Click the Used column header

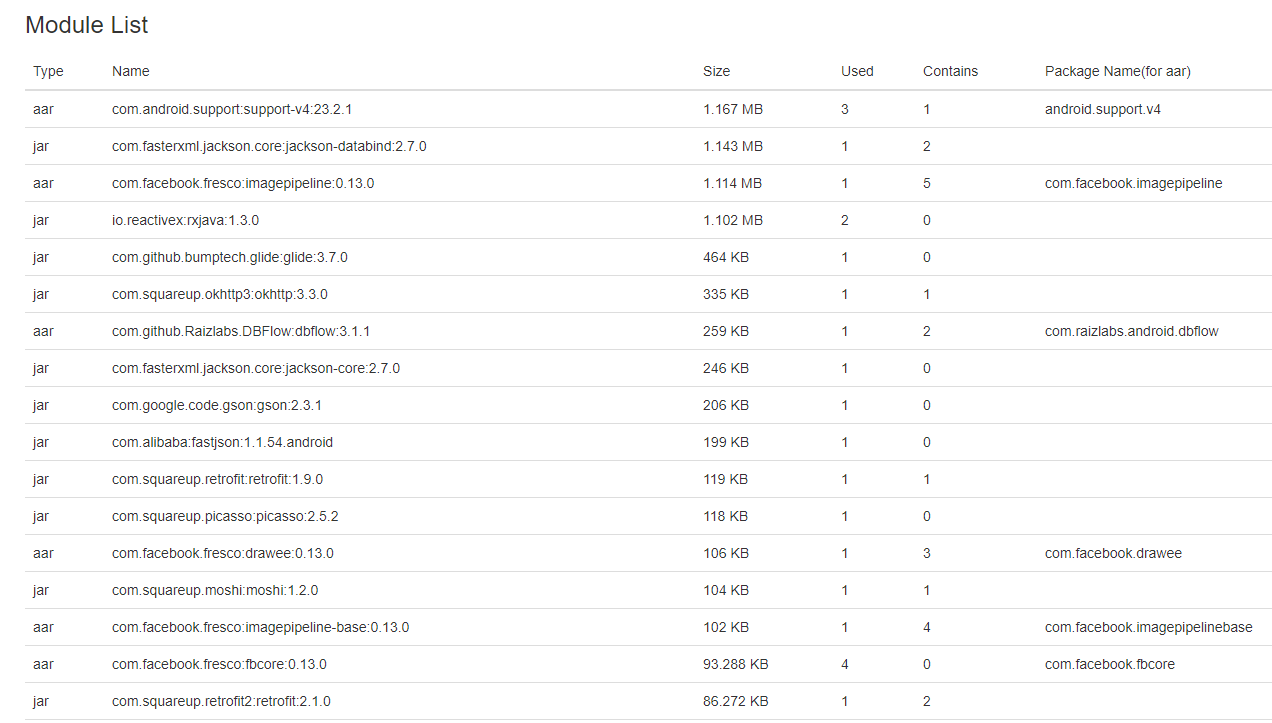(857, 71)
